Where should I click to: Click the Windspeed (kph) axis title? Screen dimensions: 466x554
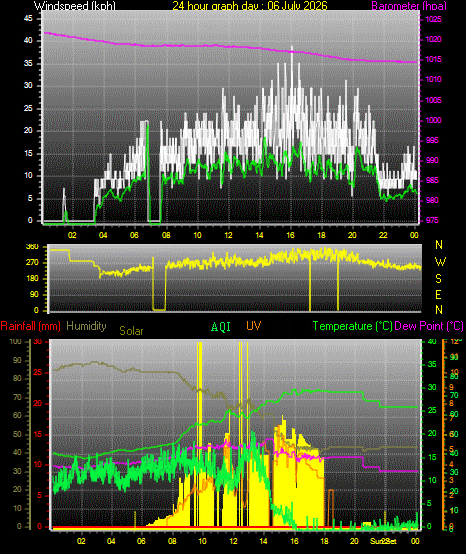pyautogui.click(x=75, y=6)
